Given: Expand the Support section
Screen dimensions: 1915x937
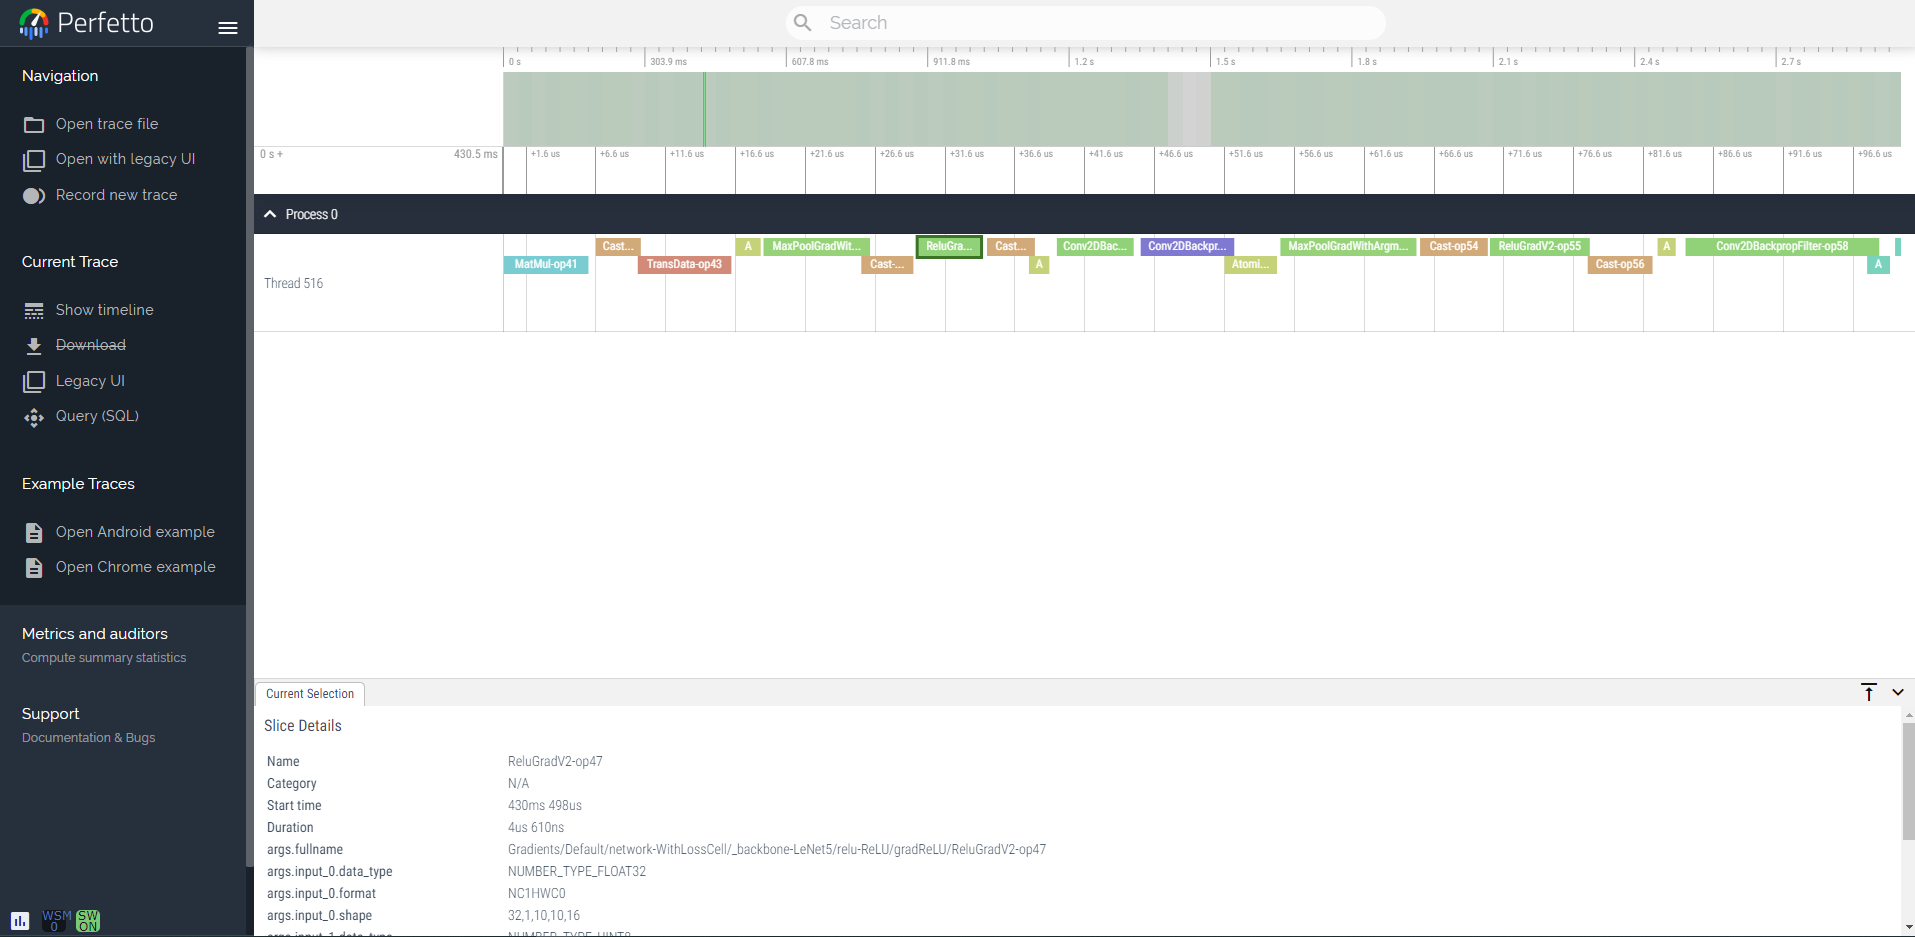Looking at the screenshot, I should tap(50, 714).
